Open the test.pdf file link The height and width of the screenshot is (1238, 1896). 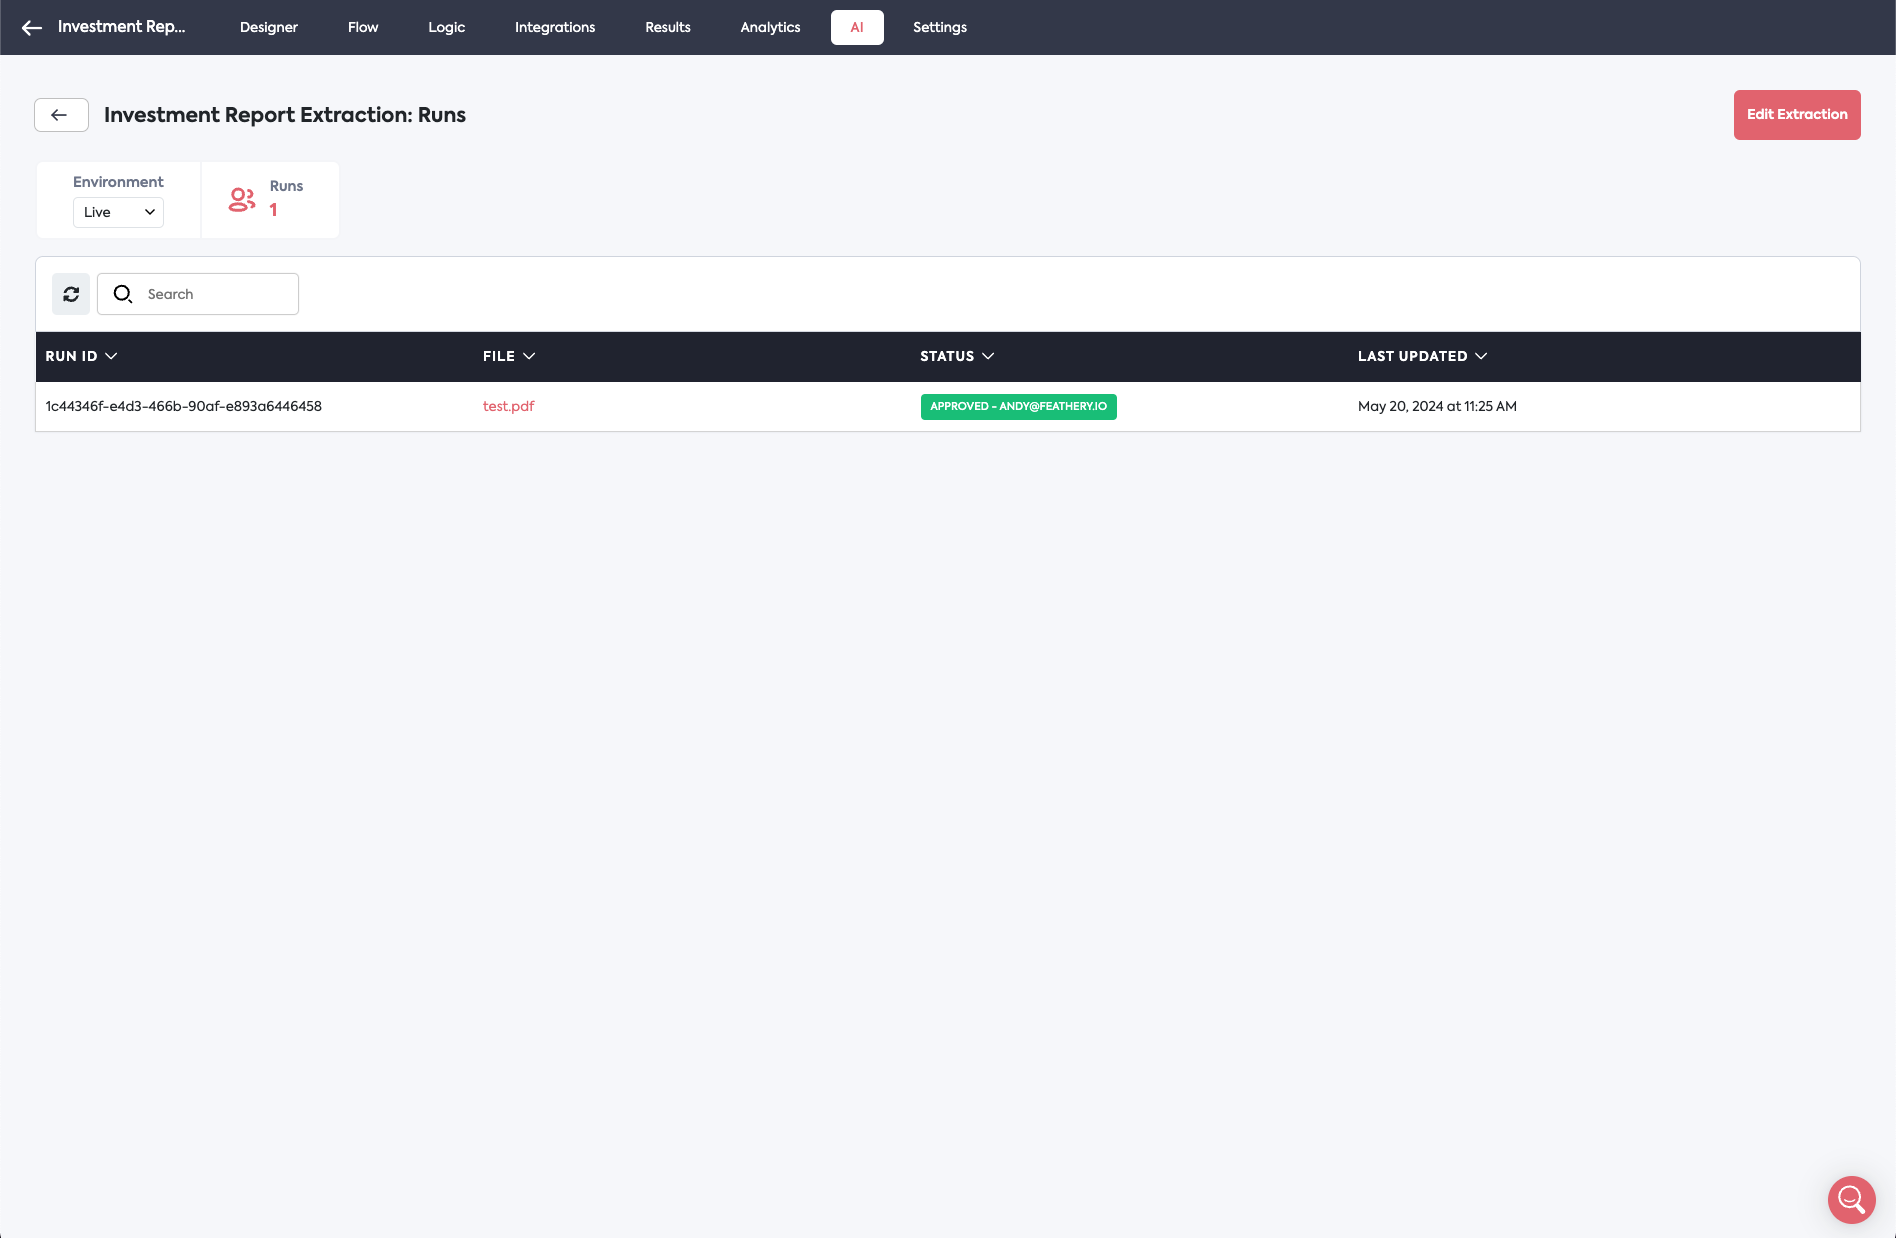(508, 406)
